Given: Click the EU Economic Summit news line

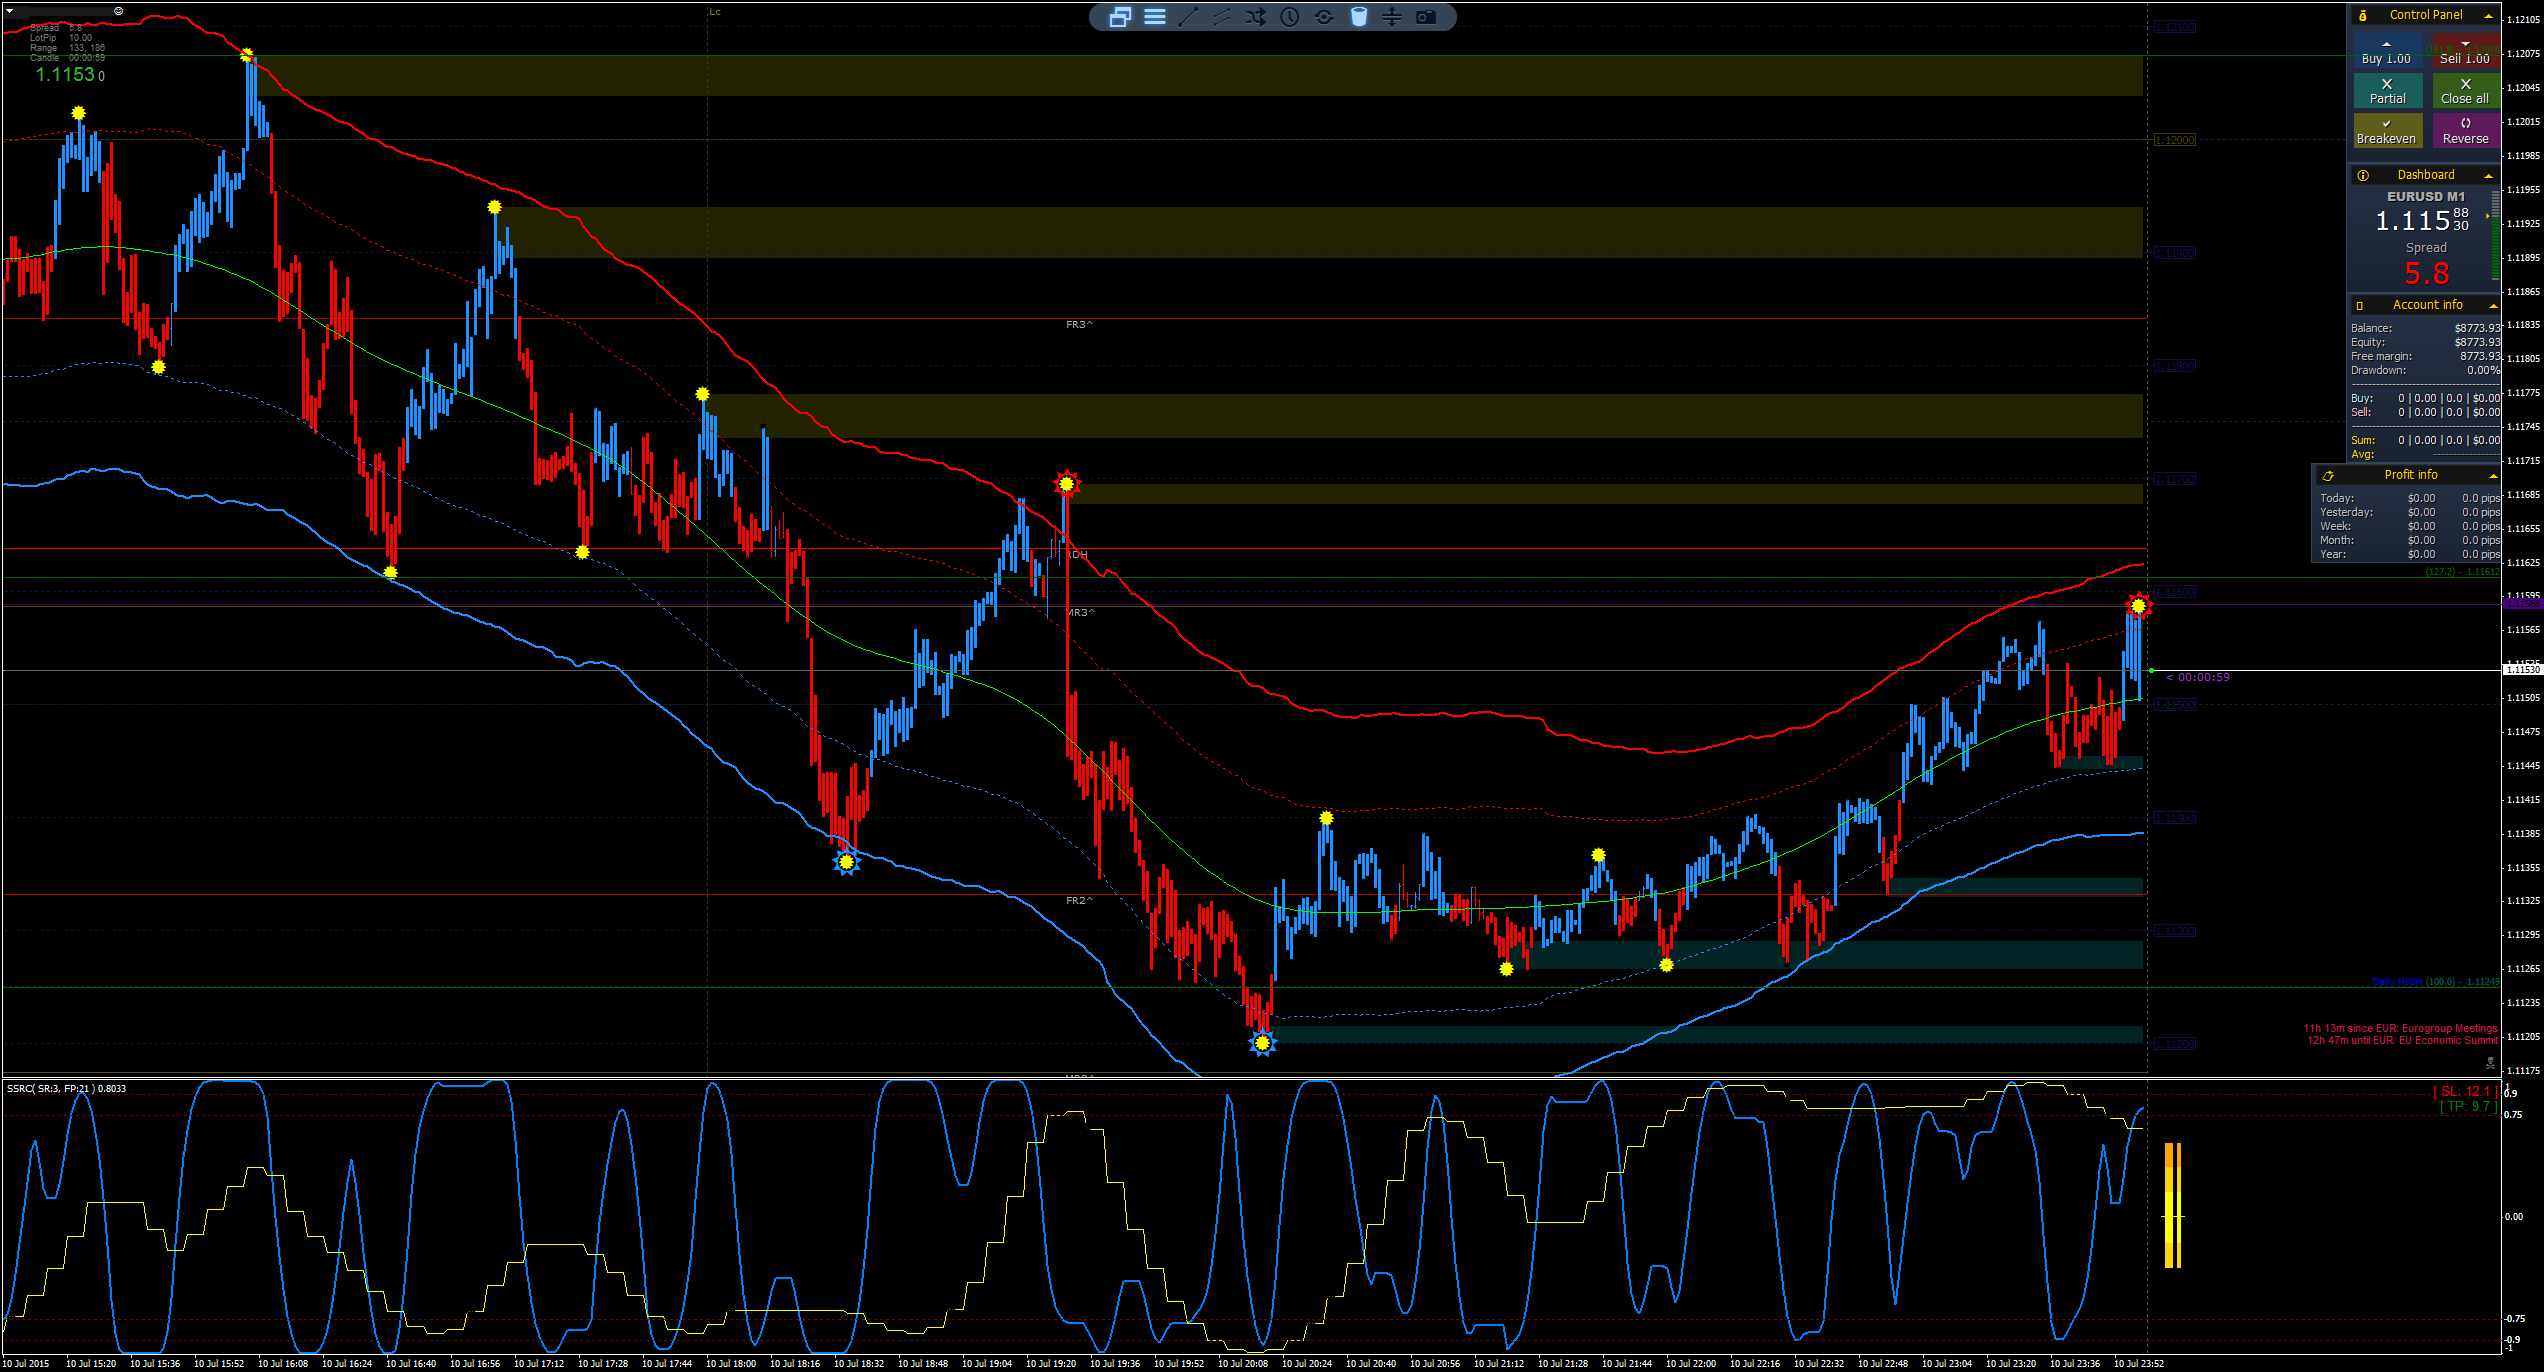Looking at the screenshot, I should click(2402, 1040).
